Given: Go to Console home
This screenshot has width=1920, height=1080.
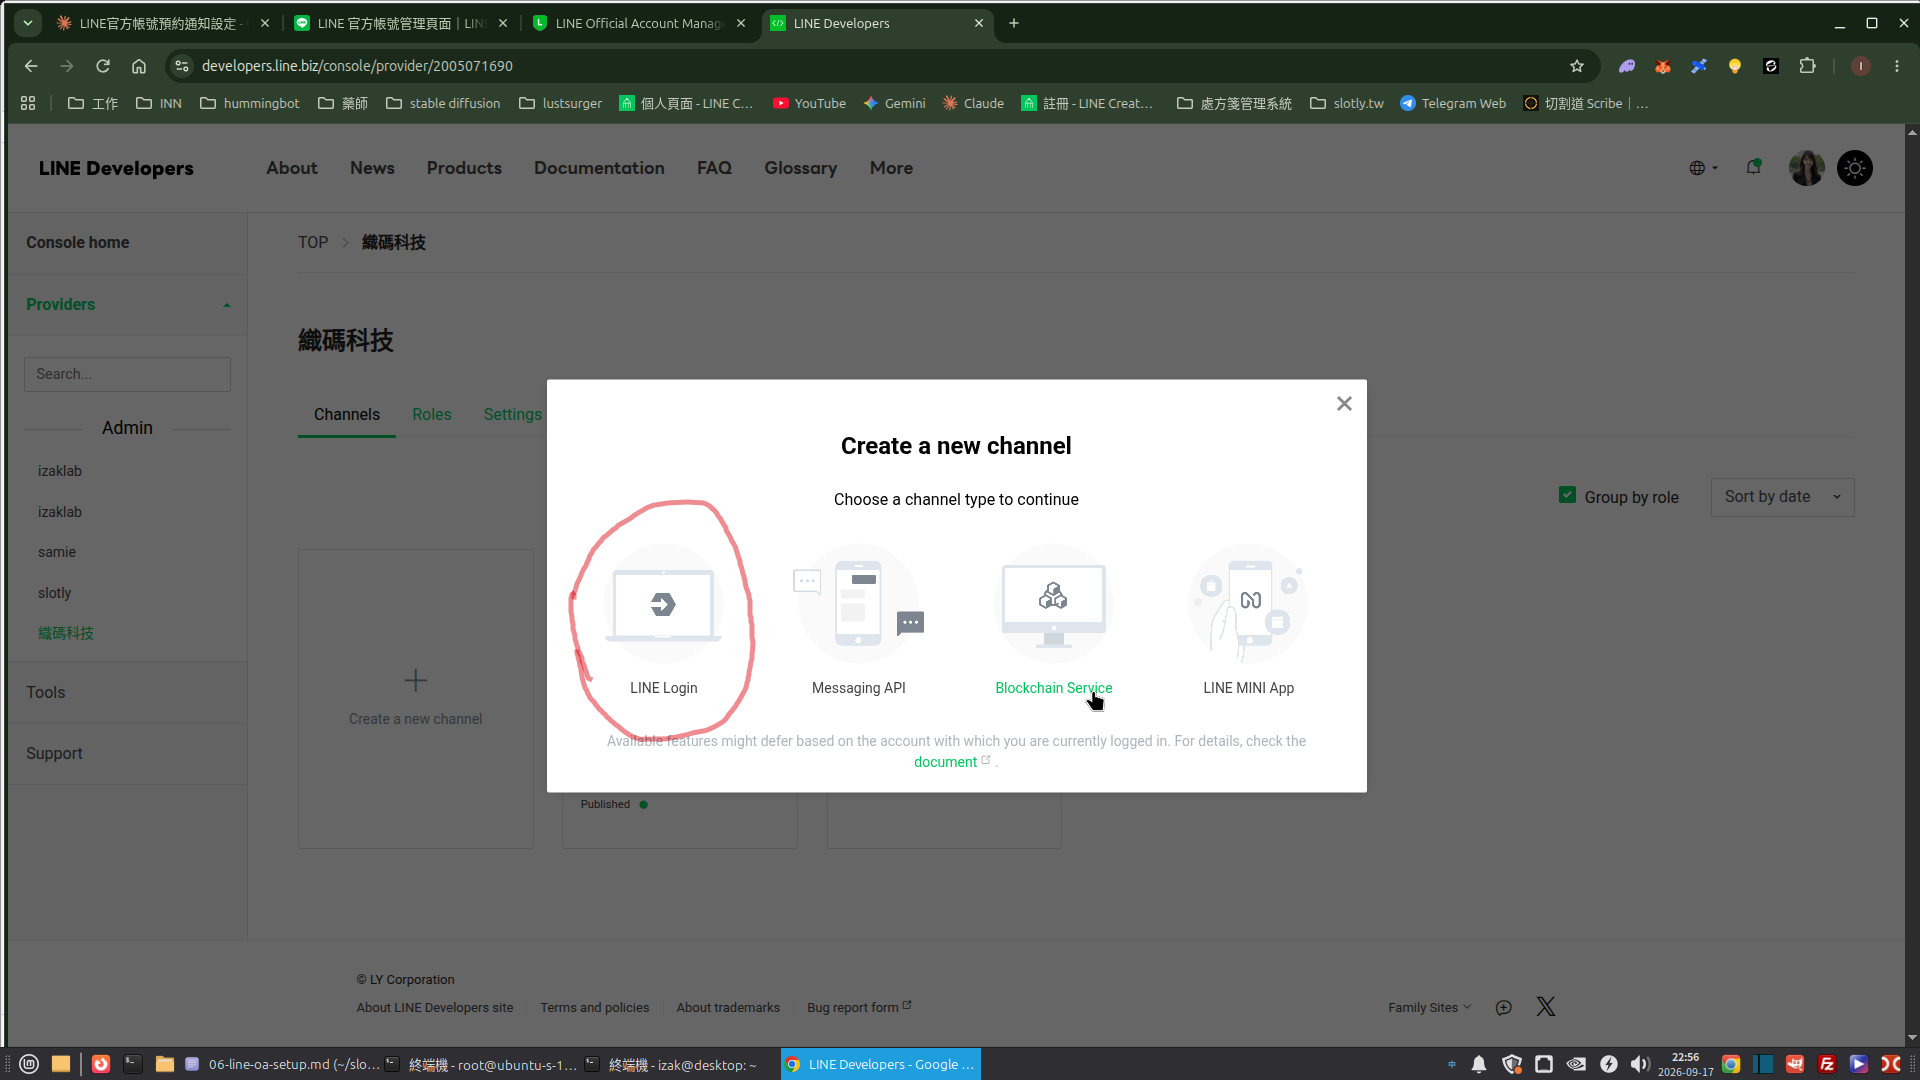Looking at the screenshot, I should 77,242.
